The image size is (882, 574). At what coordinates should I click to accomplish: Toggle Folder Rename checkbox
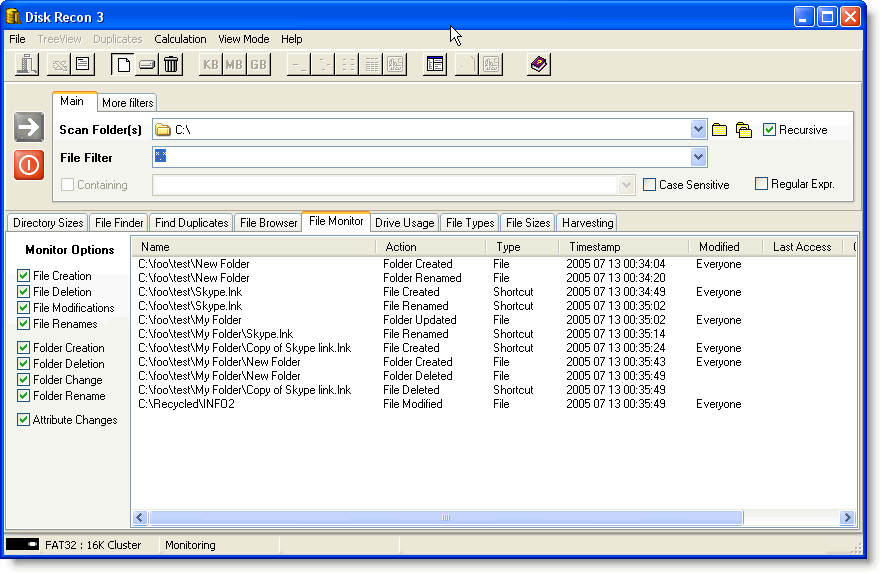point(23,396)
